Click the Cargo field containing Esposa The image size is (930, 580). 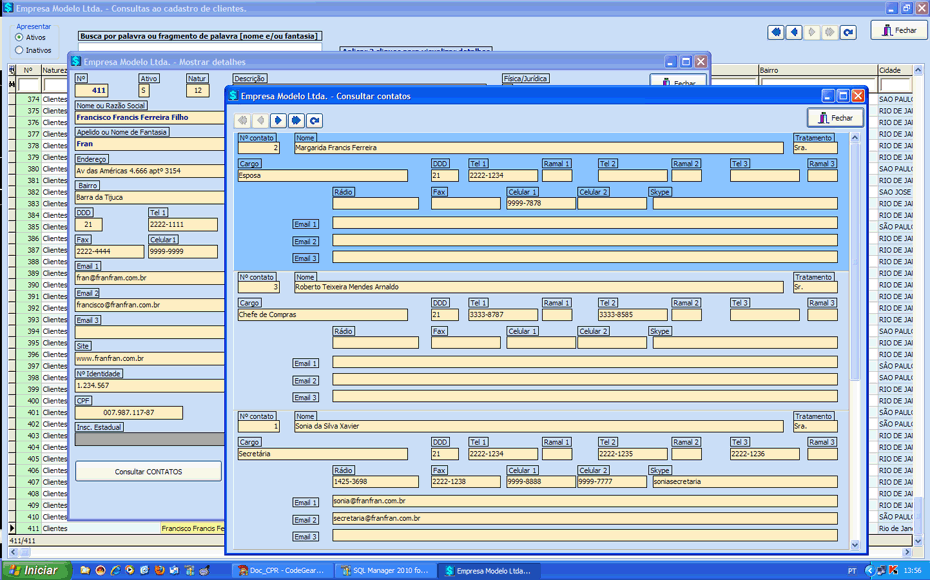click(323, 176)
